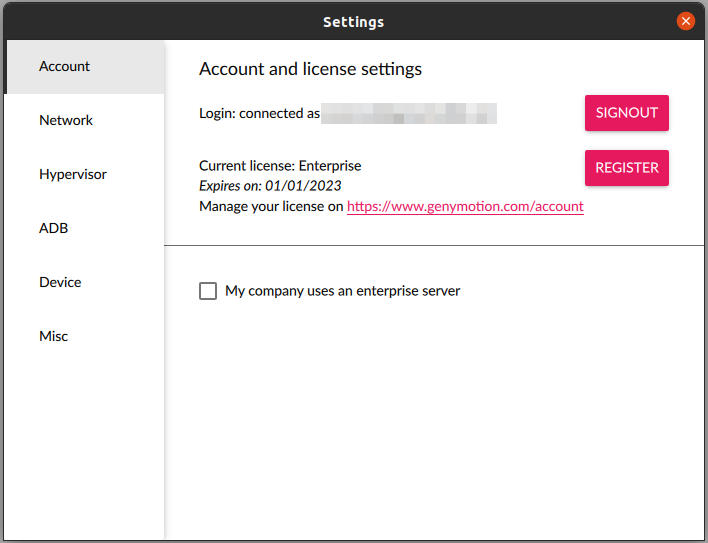Click the REGISTER license button
Screen dimensions: 708x543
pyautogui.click(x=626, y=168)
